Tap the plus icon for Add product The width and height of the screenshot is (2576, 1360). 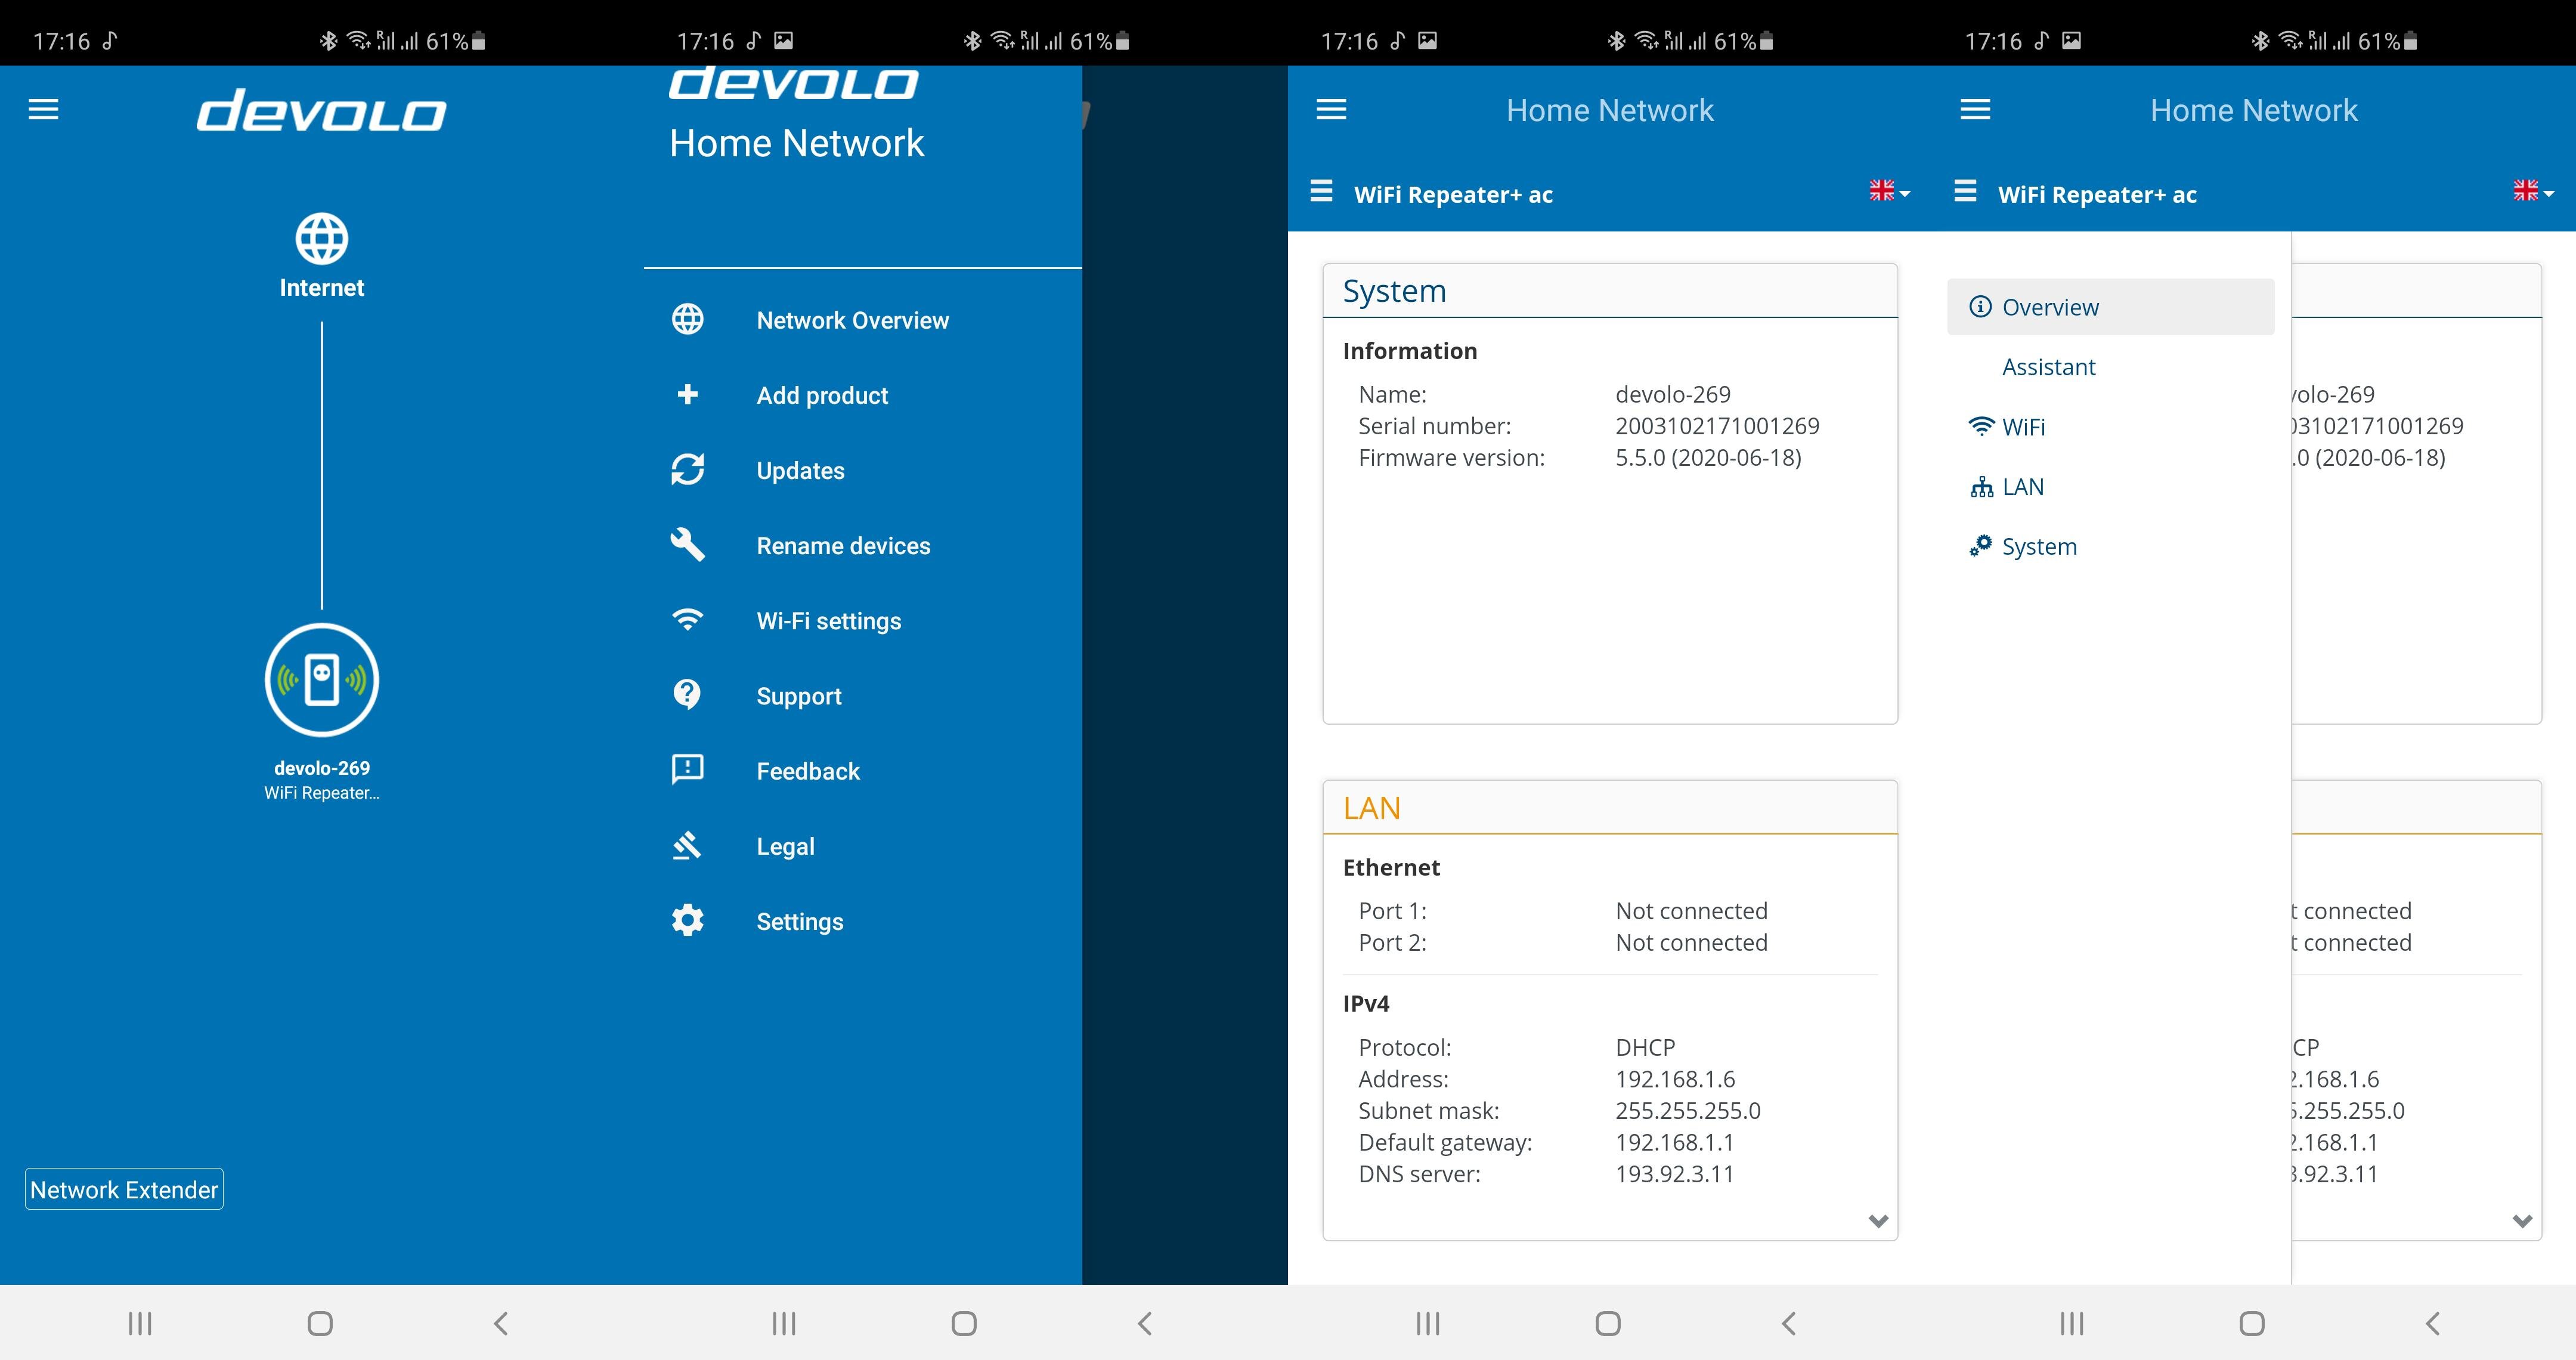tap(687, 394)
